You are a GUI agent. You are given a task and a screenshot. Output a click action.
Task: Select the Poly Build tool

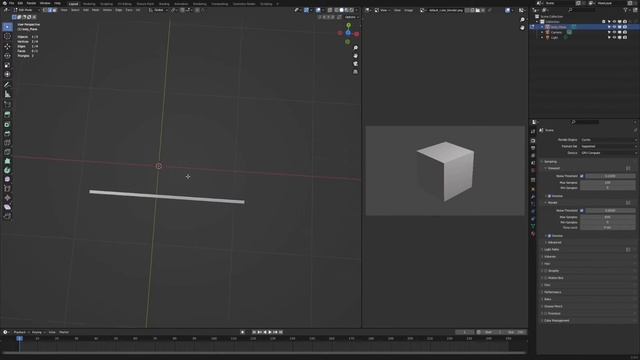pyautogui.click(x=7, y=161)
